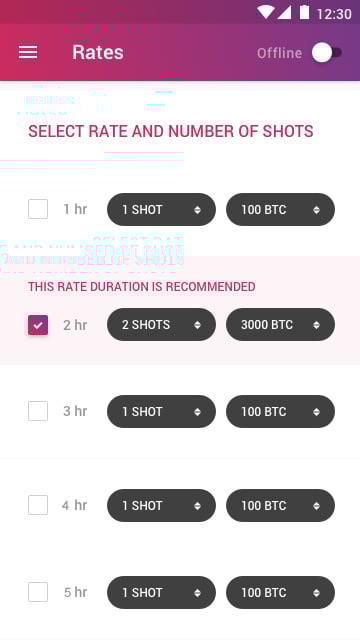Toggle the Offline switch
360x640 pixels.
[327, 53]
